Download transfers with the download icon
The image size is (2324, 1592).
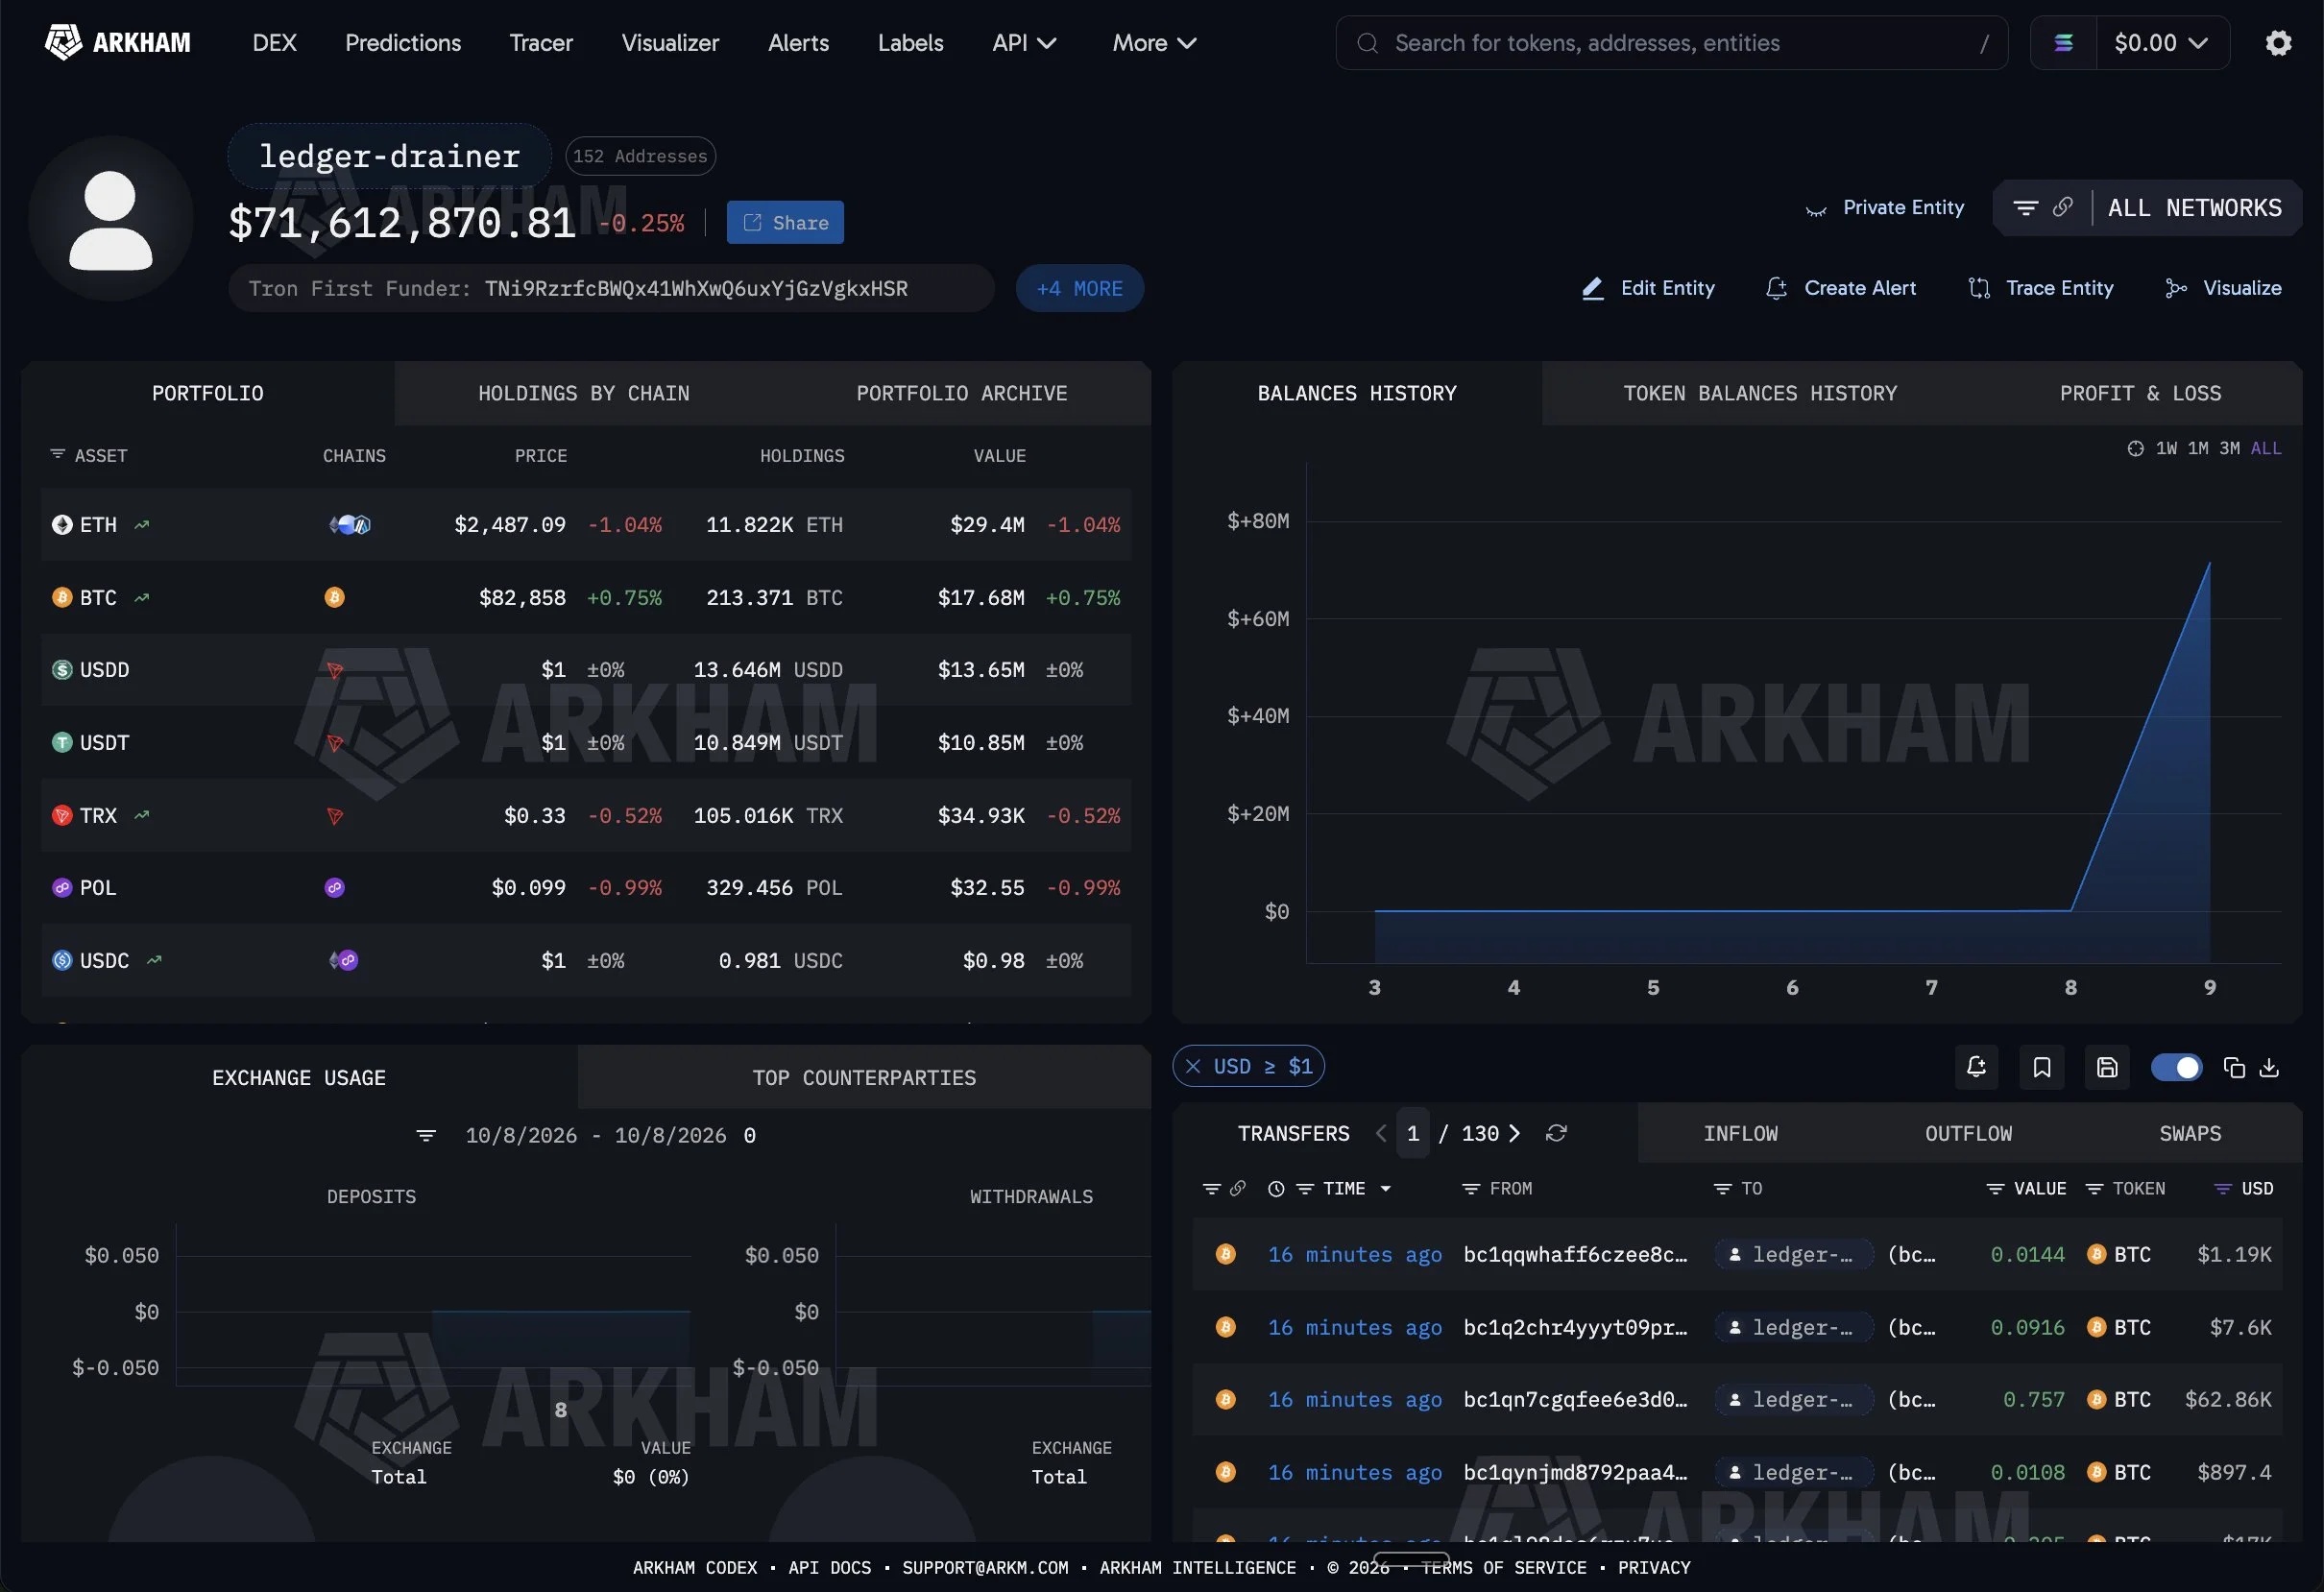click(x=2269, y=1067)
